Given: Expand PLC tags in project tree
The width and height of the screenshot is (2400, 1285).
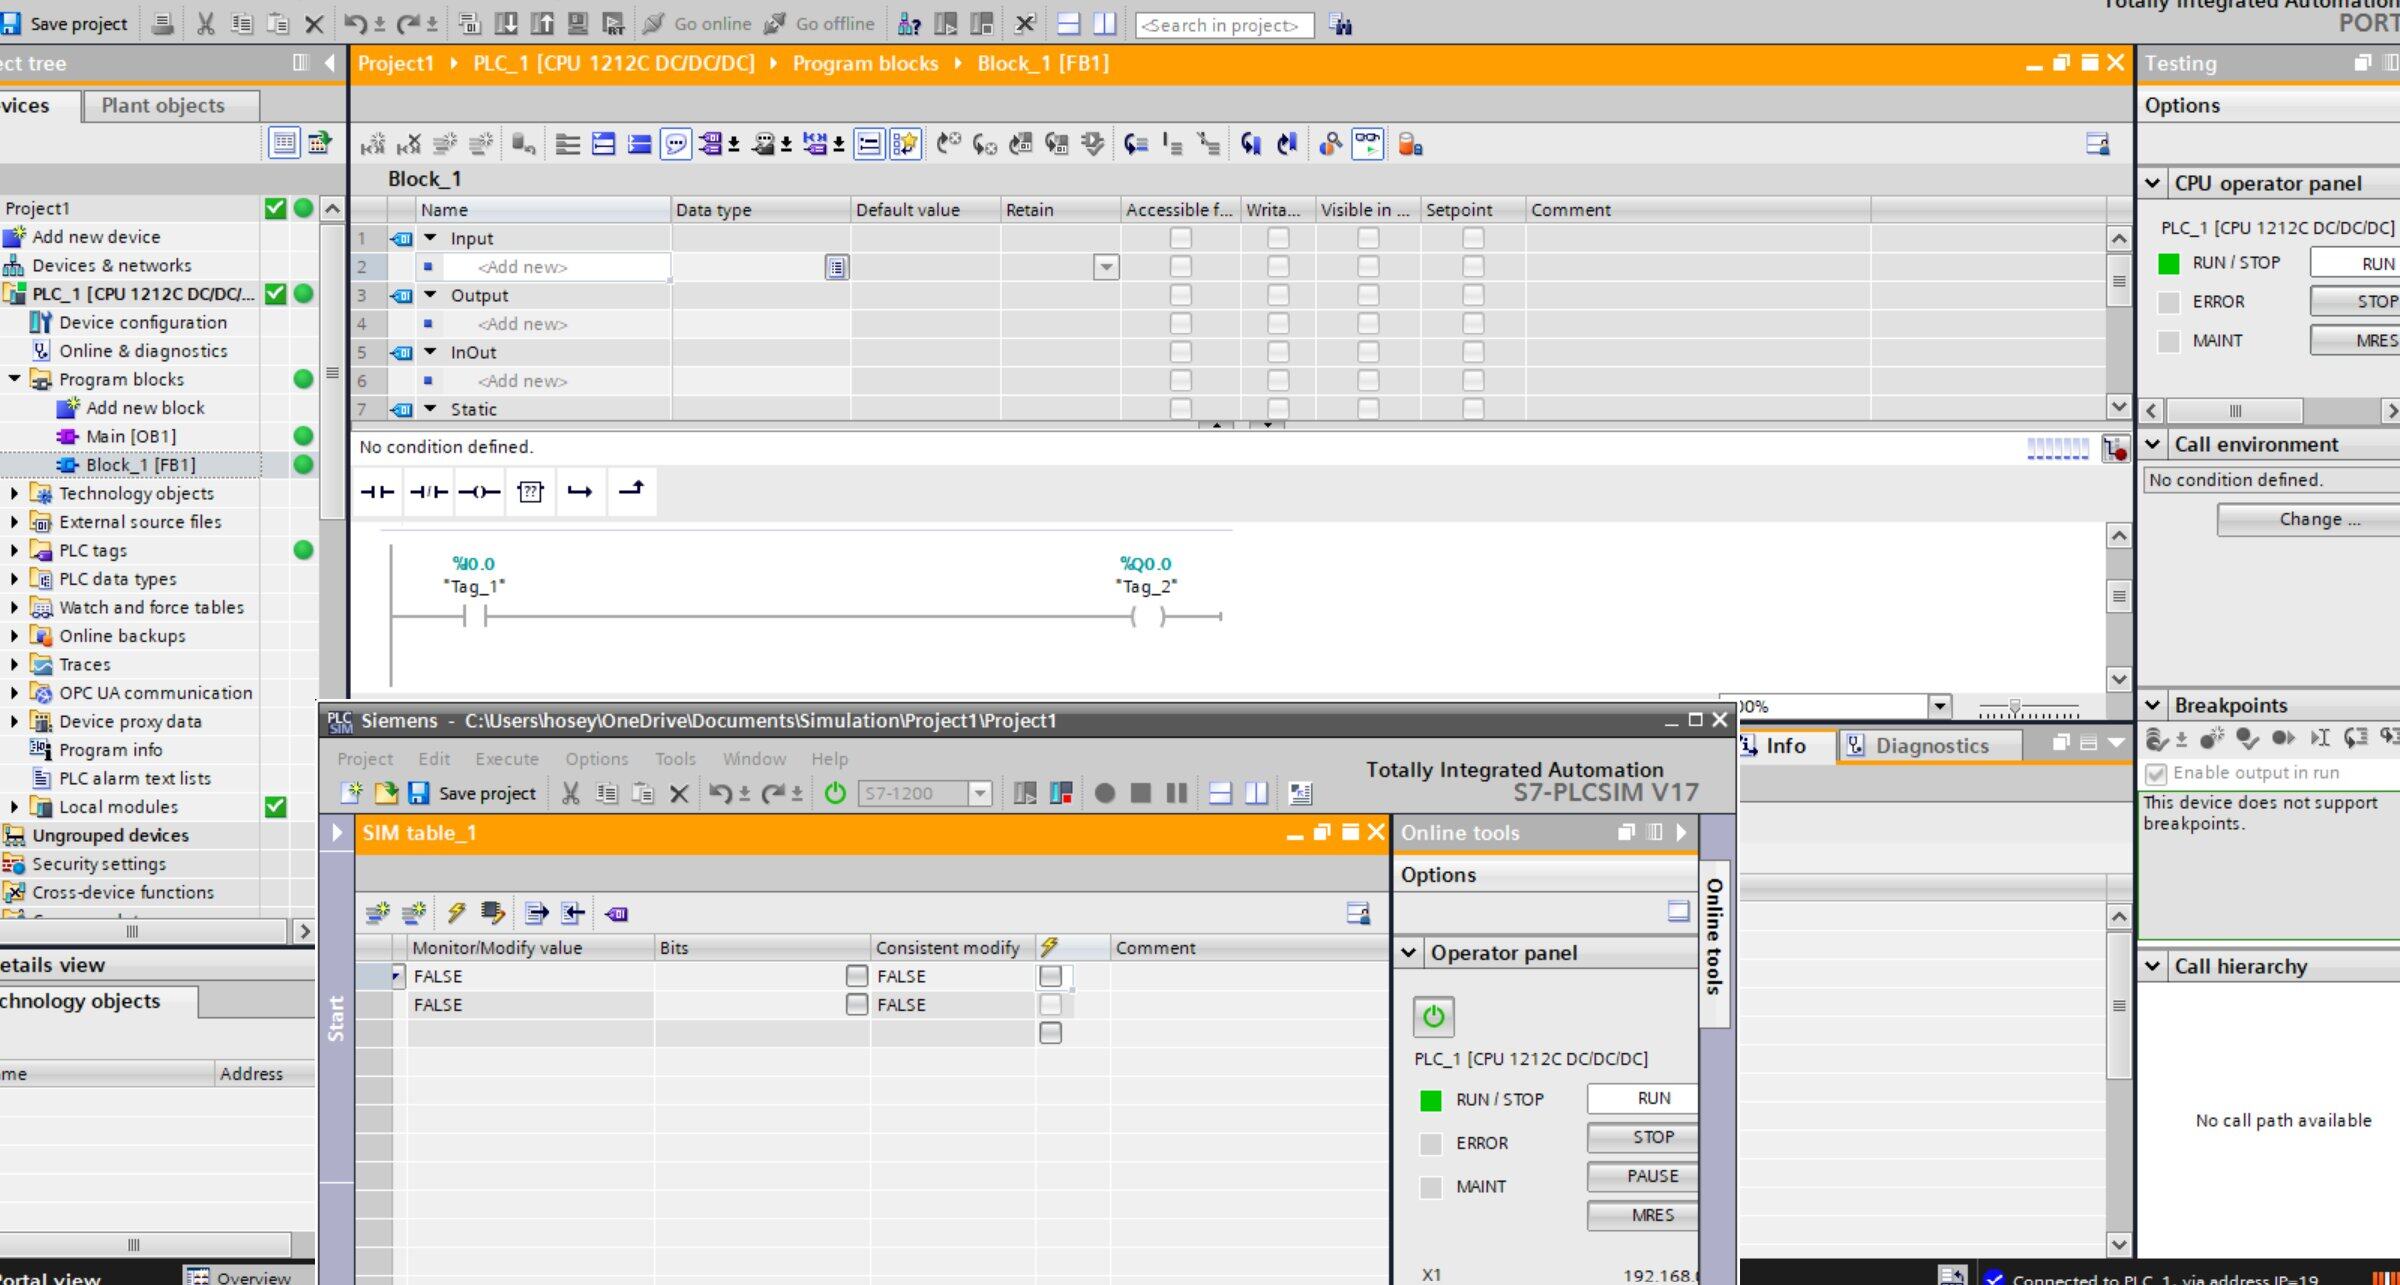Looking at the screenshot, I should click(x=14, y=550).
